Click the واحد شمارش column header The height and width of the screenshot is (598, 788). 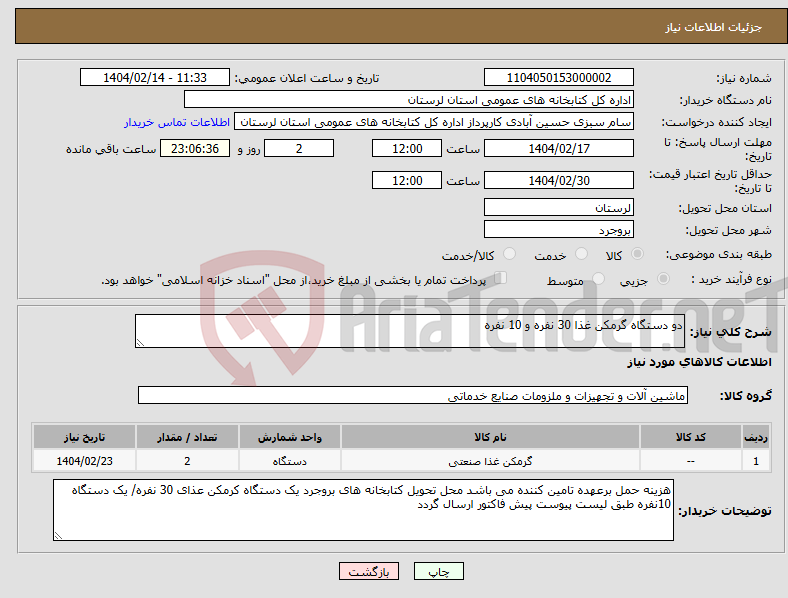pos(289,437)
